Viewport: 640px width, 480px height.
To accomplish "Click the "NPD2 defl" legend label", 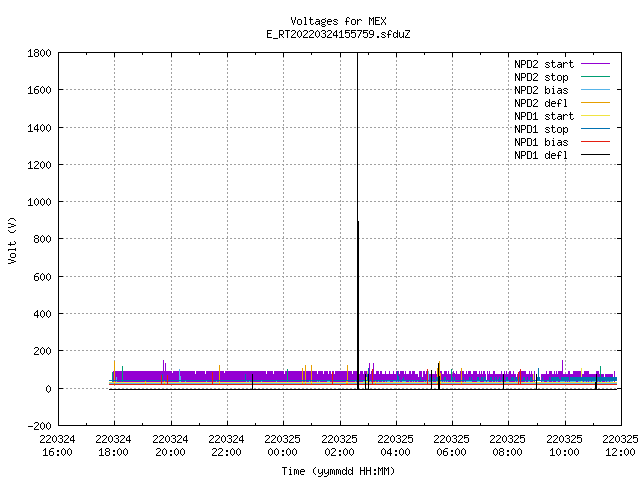I will (541, 103).
